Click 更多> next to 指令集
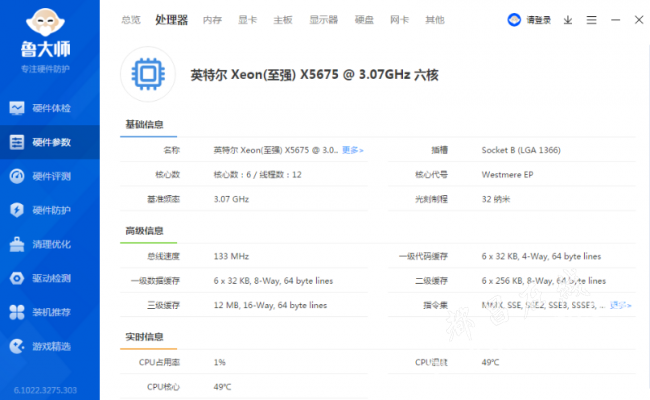This screenshot has width=650, height=400. click(x=621, y=305)
